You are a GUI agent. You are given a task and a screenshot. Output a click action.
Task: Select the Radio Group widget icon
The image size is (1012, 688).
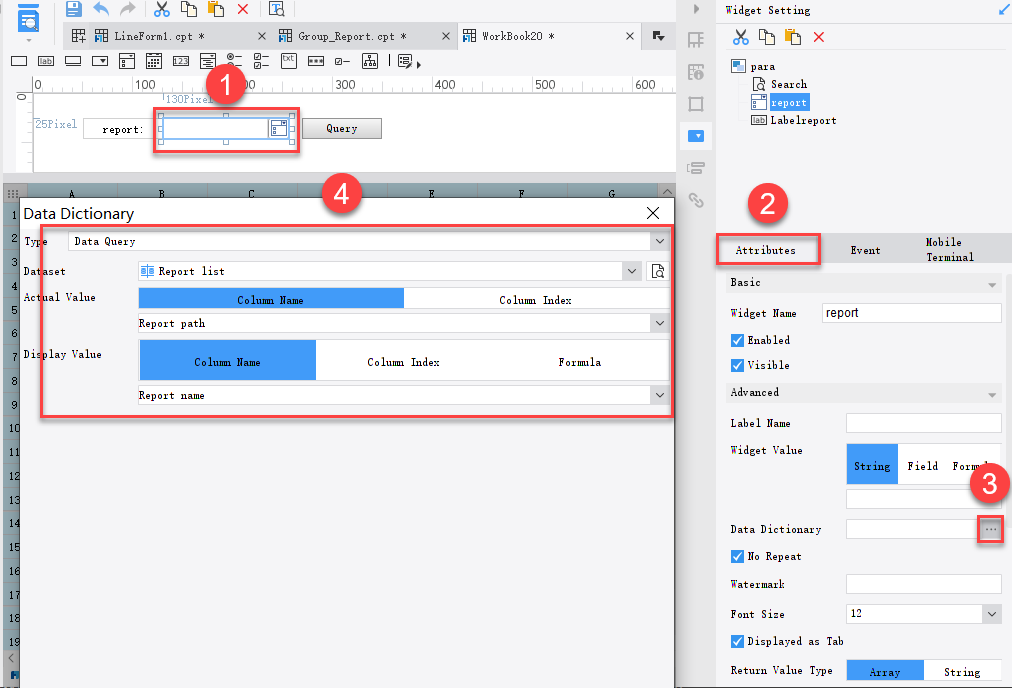[233, 61]
